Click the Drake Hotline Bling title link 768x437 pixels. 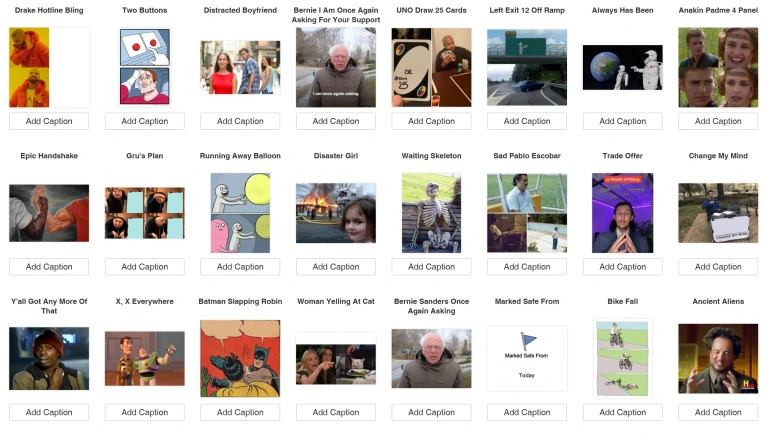click(x=49, y=10)
